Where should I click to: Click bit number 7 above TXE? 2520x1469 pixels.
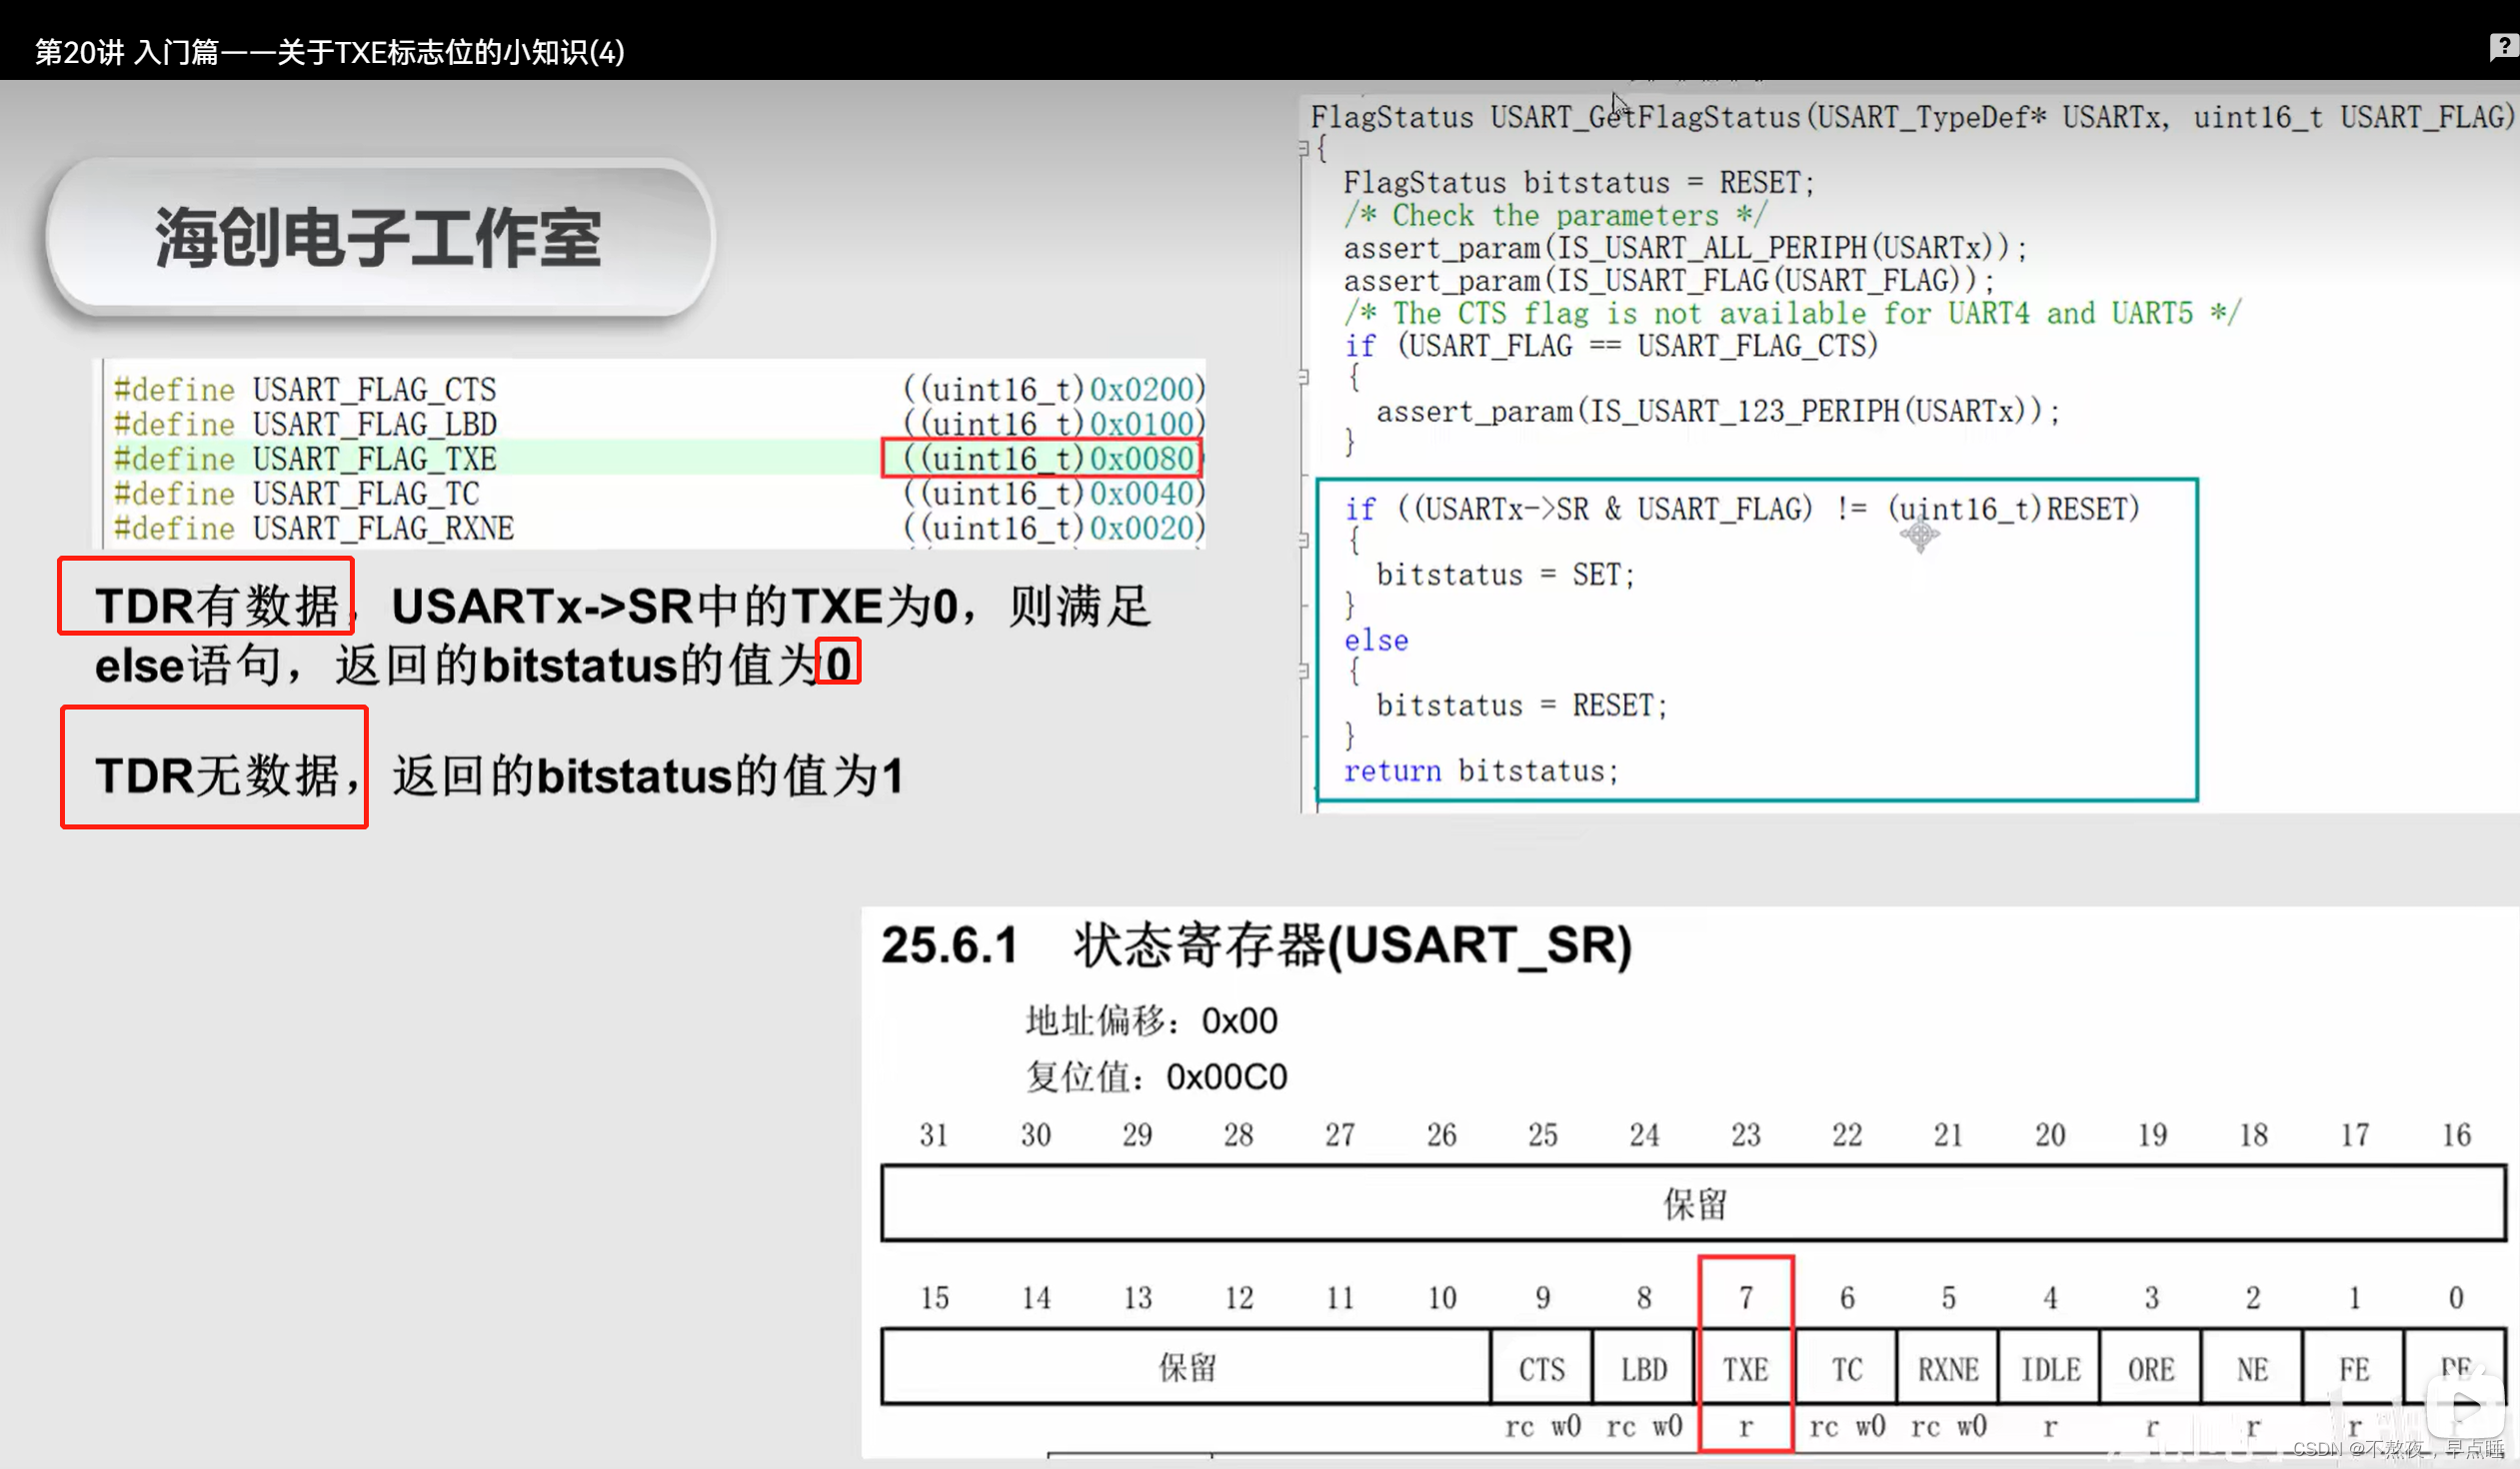pos(1745,1297)
